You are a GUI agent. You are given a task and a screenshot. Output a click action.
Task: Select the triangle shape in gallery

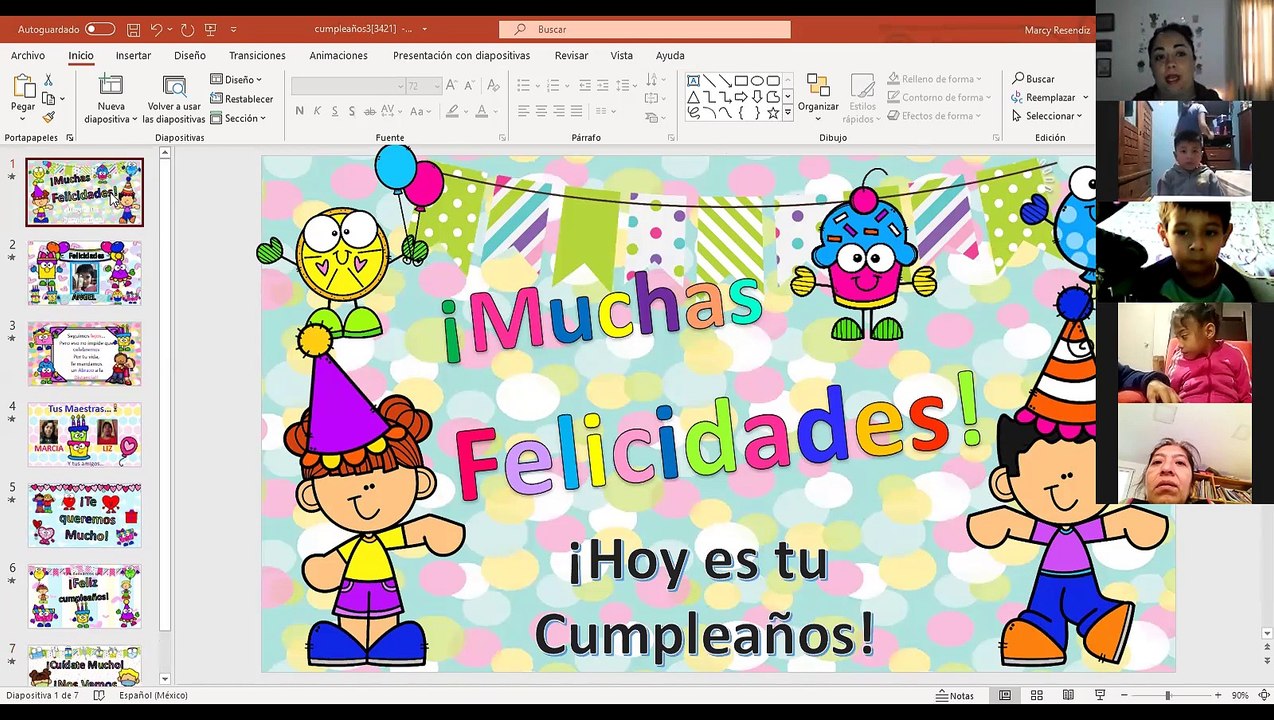[x=693, y=97]
